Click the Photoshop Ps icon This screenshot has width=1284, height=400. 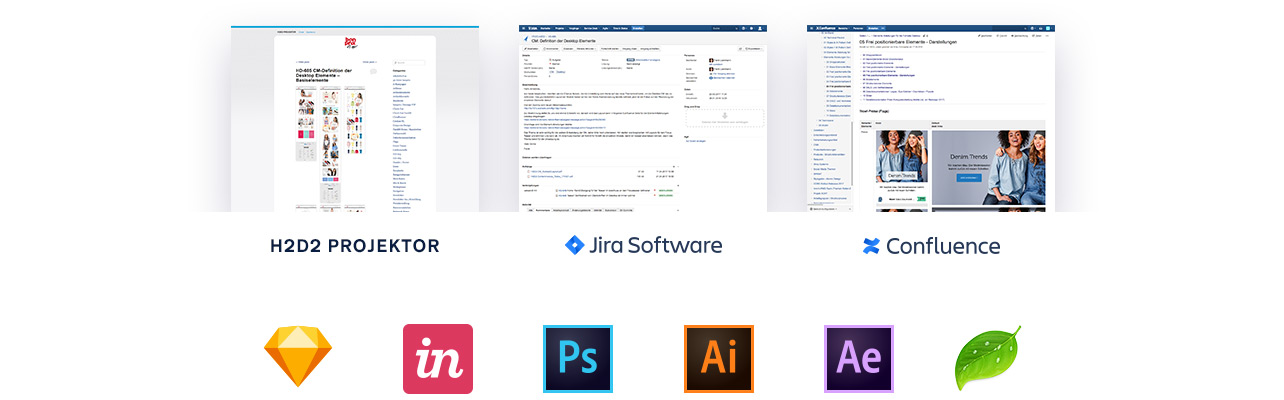click(578, 359)
